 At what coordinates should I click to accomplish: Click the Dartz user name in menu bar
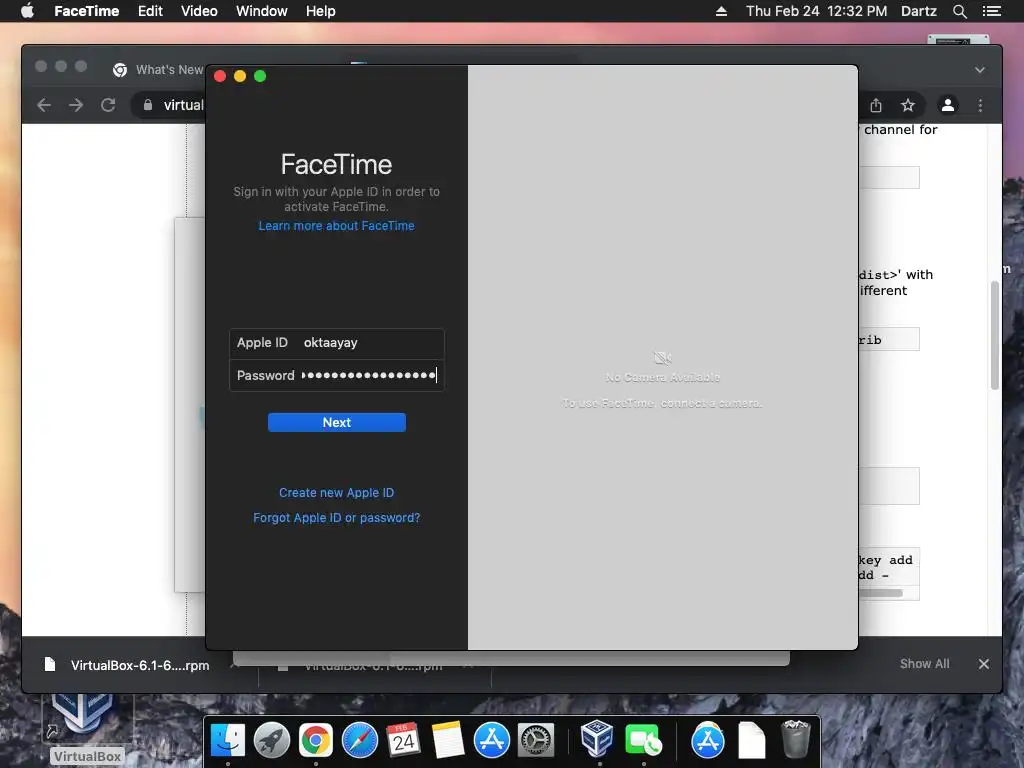(x=918, y=11)
